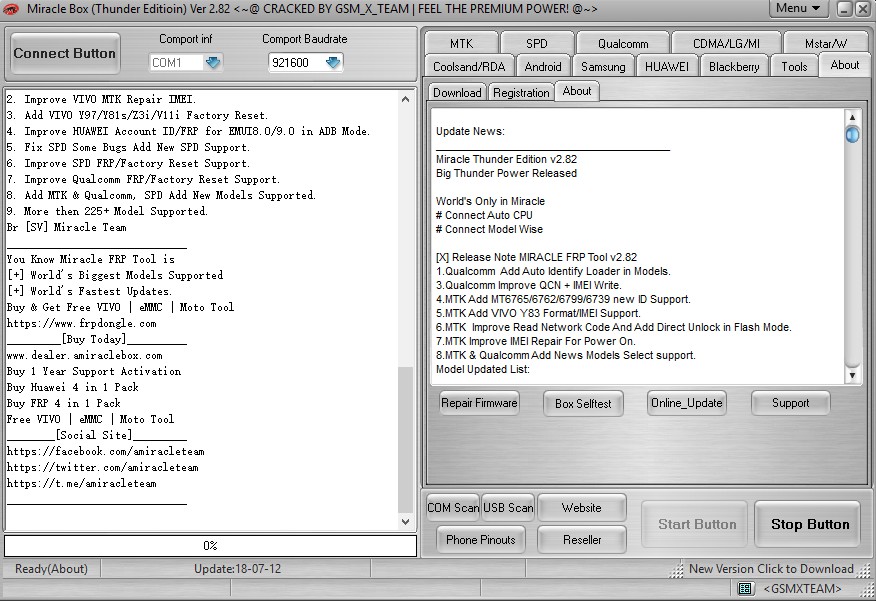Viewport: 876px width, 601px height.
Task: Click 'Buy Huawei 4 in 1 Pack' line
Action: (x=73, y=387)
